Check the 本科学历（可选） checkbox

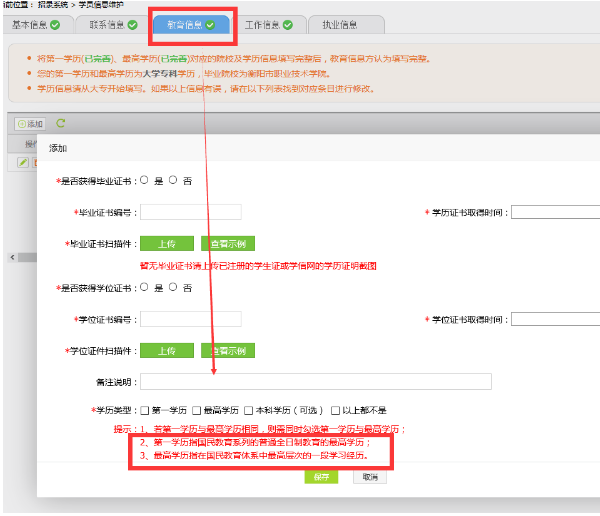[x=248, y=410]
